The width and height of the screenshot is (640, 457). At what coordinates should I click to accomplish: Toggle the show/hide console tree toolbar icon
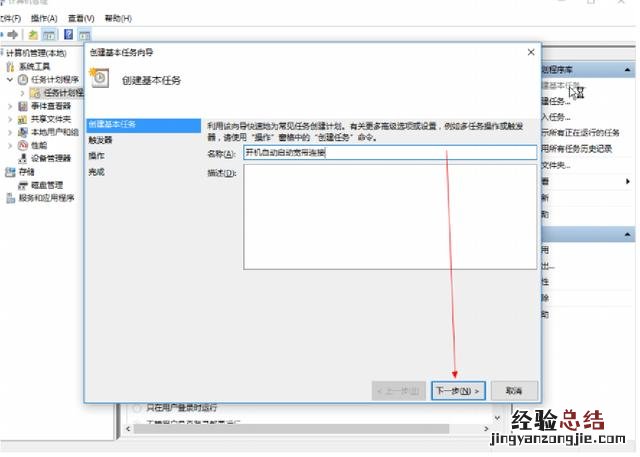[x=49, y=35]
